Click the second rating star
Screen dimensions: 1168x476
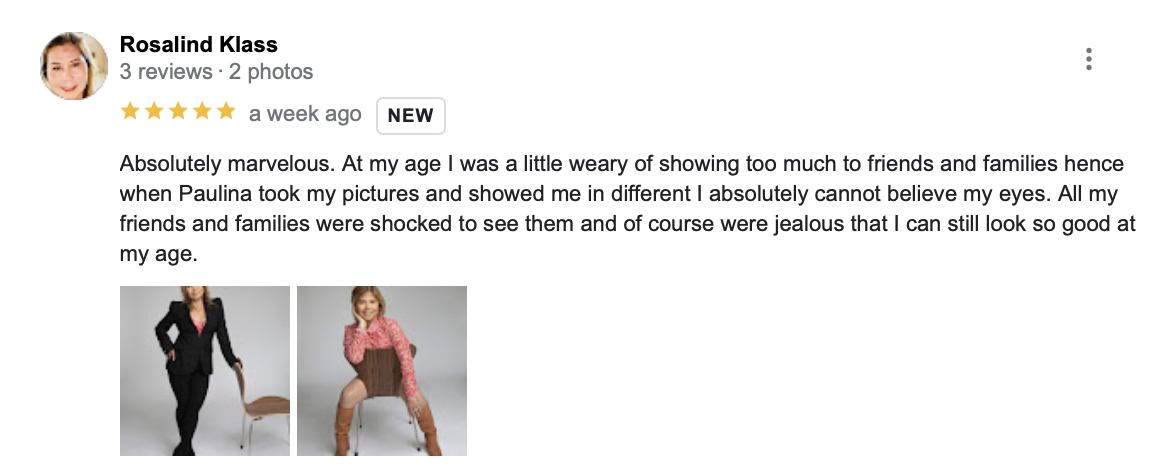[x=154, y=112]
